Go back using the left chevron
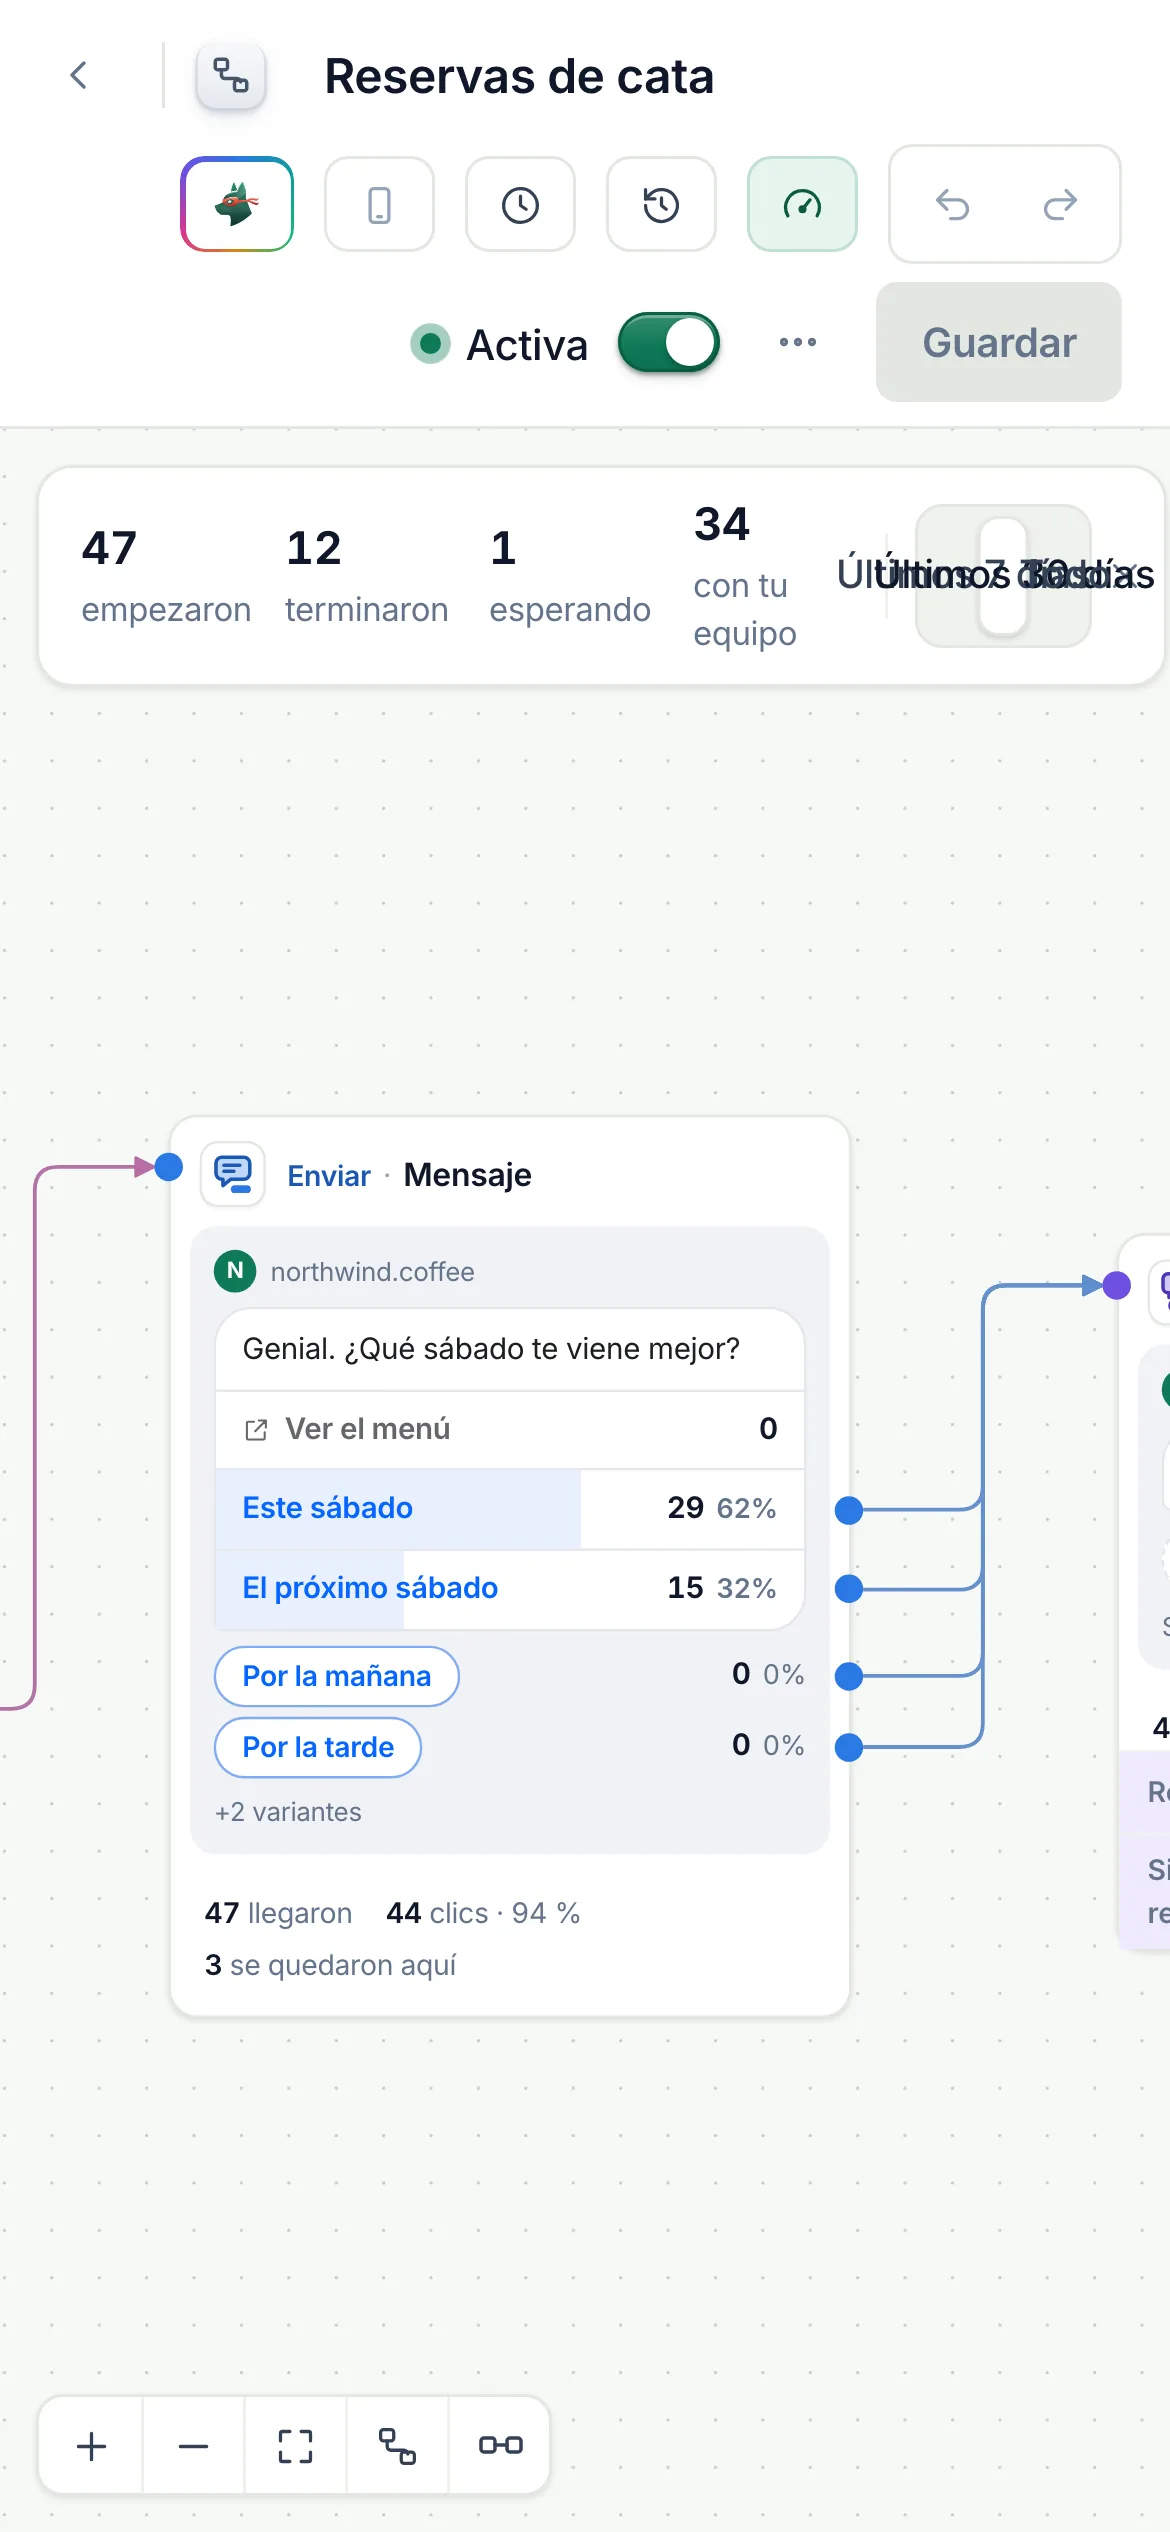Image resolution: width=1170 pixels, height=2532 pixels. tap(79, 75)
